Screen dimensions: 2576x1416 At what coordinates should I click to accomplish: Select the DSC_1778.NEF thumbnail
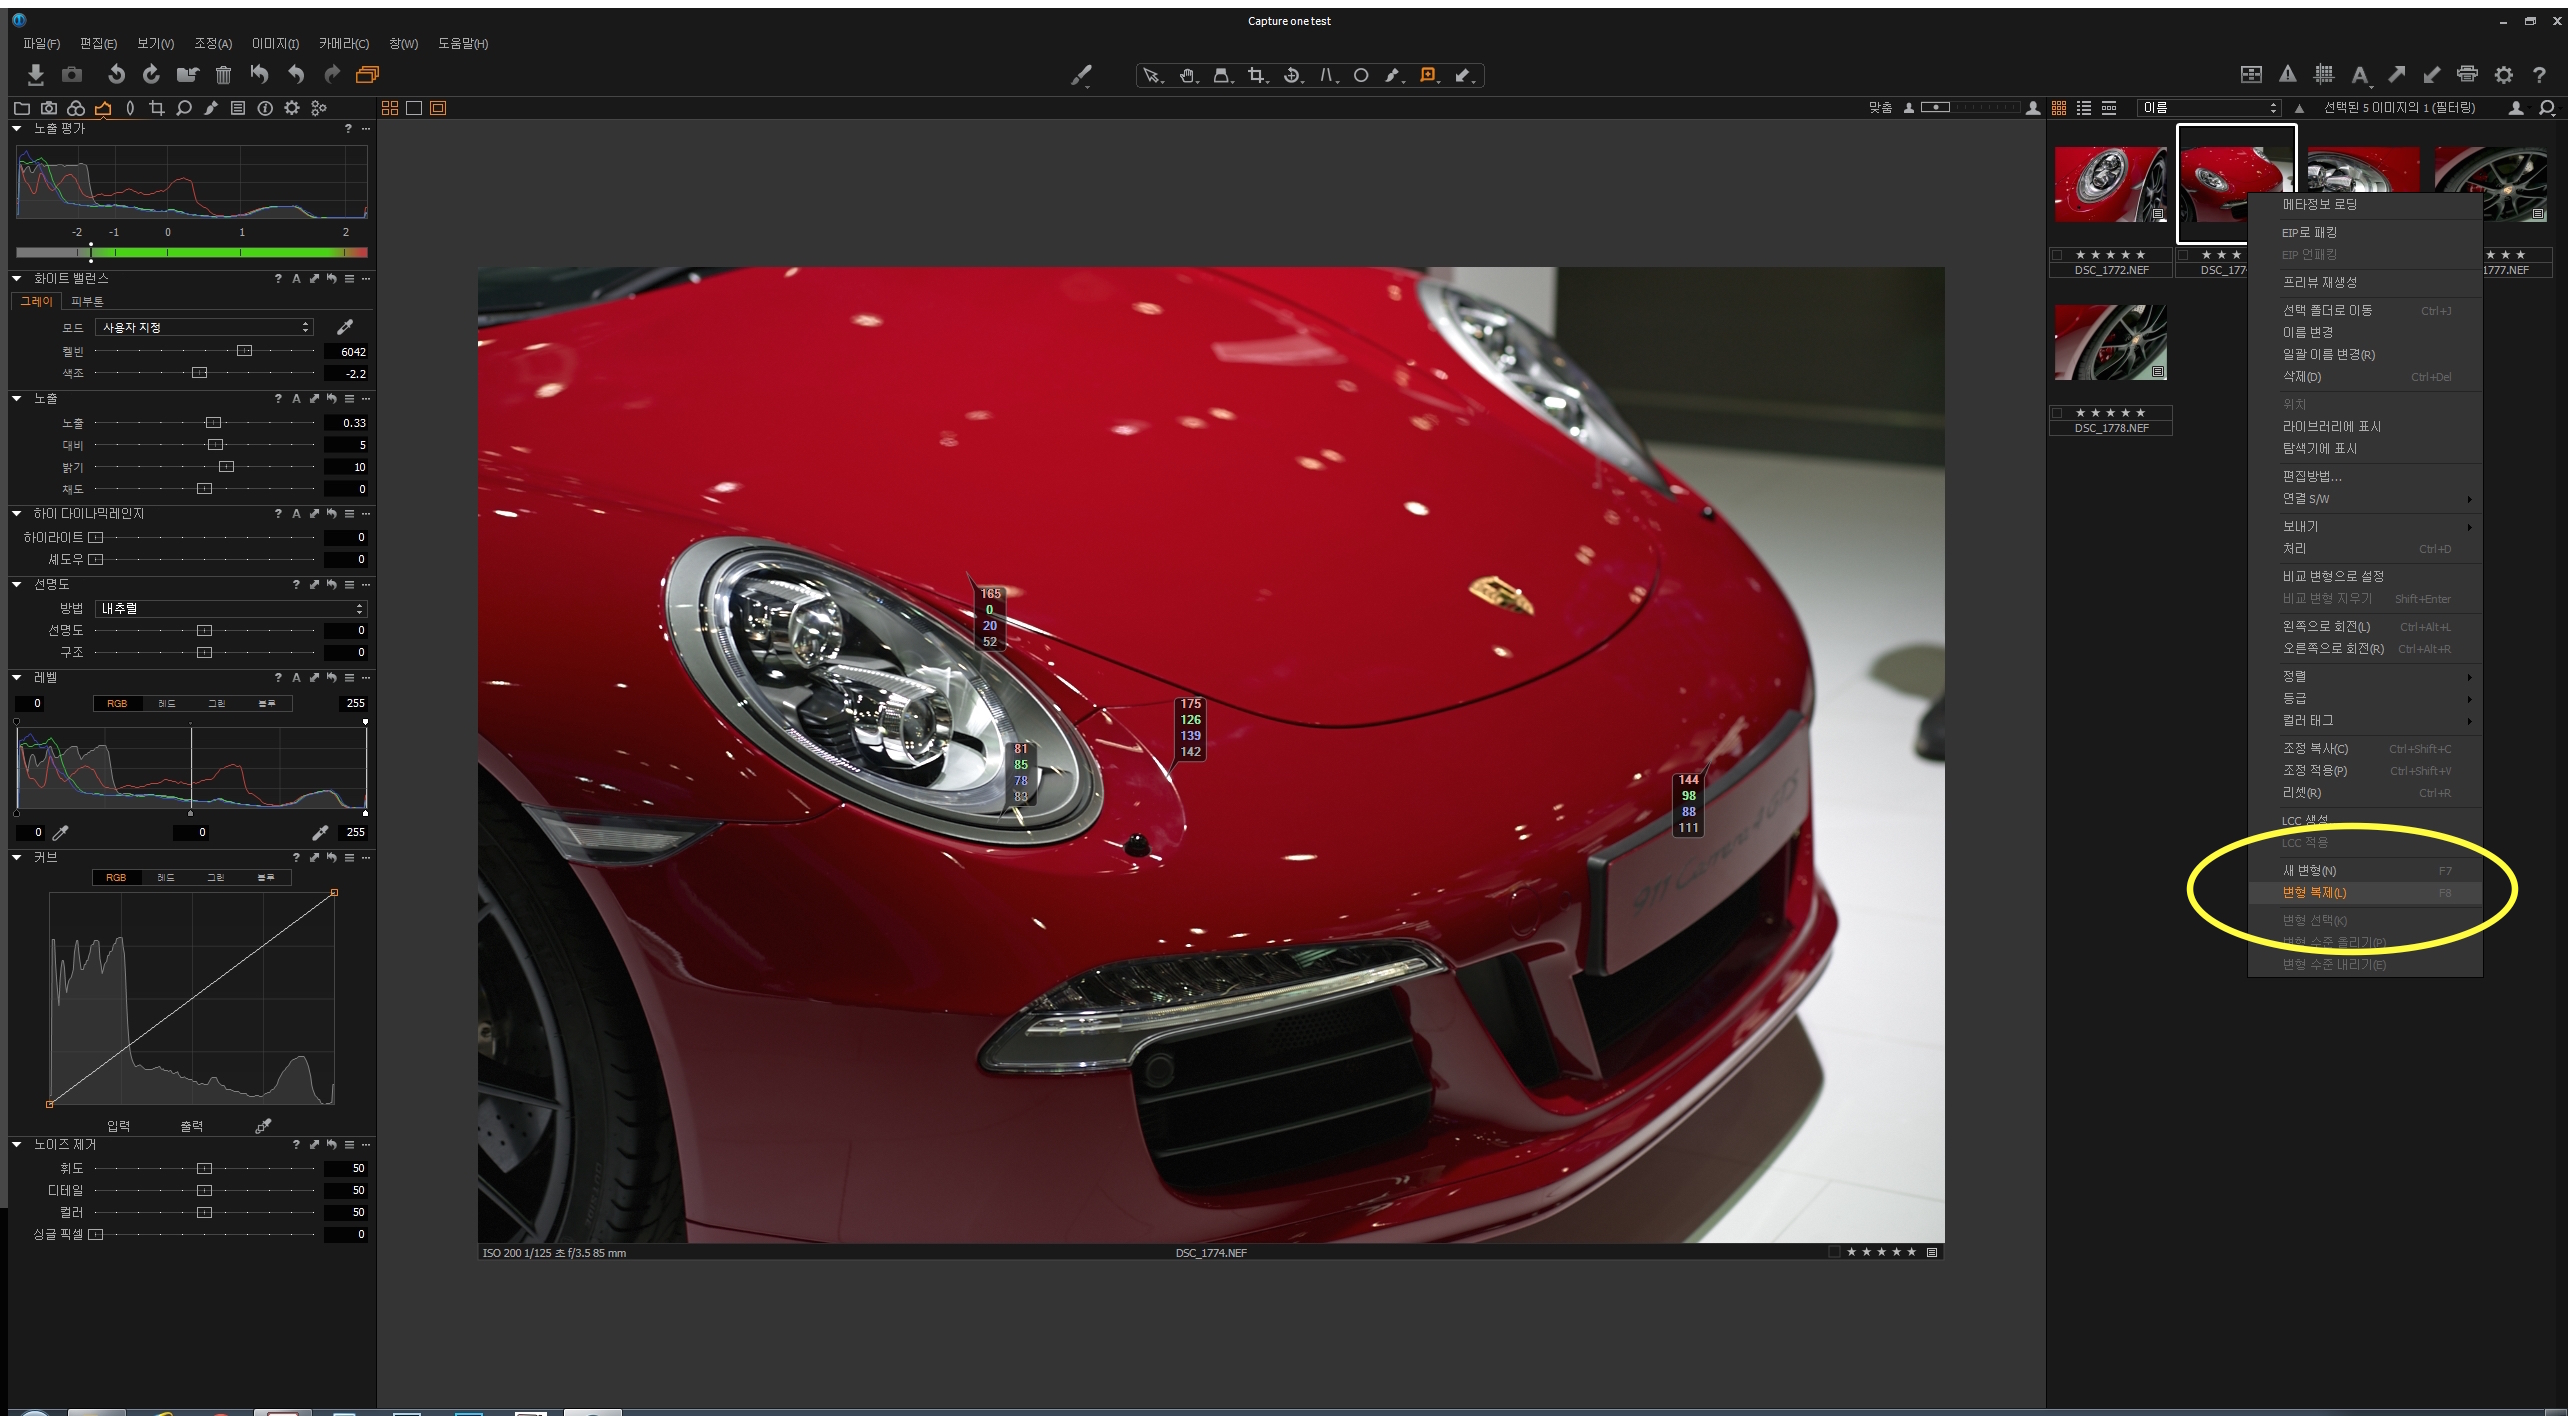tap(2110, 343)
